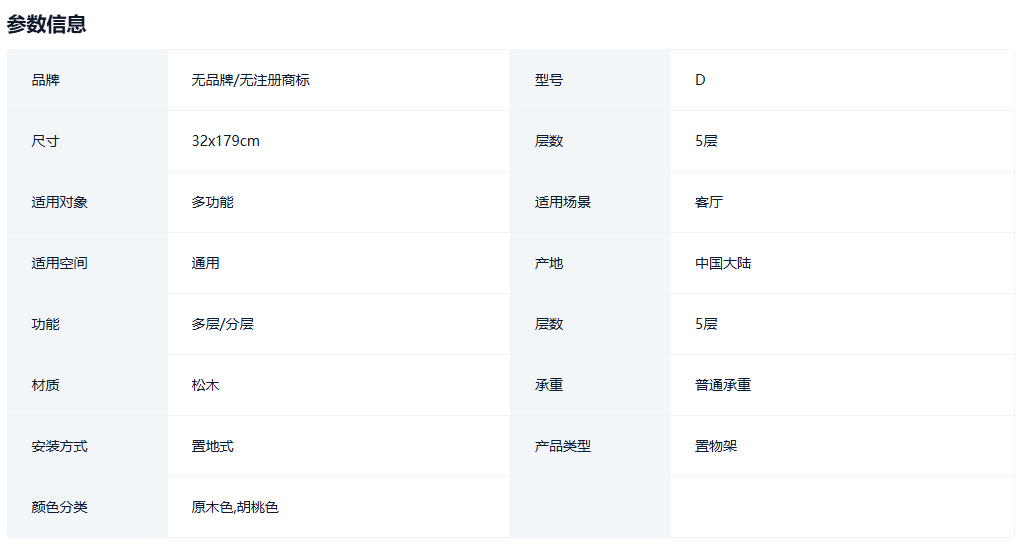This screenshot has width=1026, height=545.
Task: Click the 参数信息 section heading
Action: [46, 24]
